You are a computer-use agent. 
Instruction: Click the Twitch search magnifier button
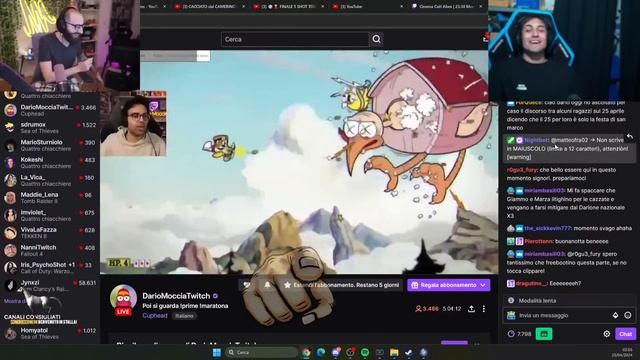[x=376, y=39]
